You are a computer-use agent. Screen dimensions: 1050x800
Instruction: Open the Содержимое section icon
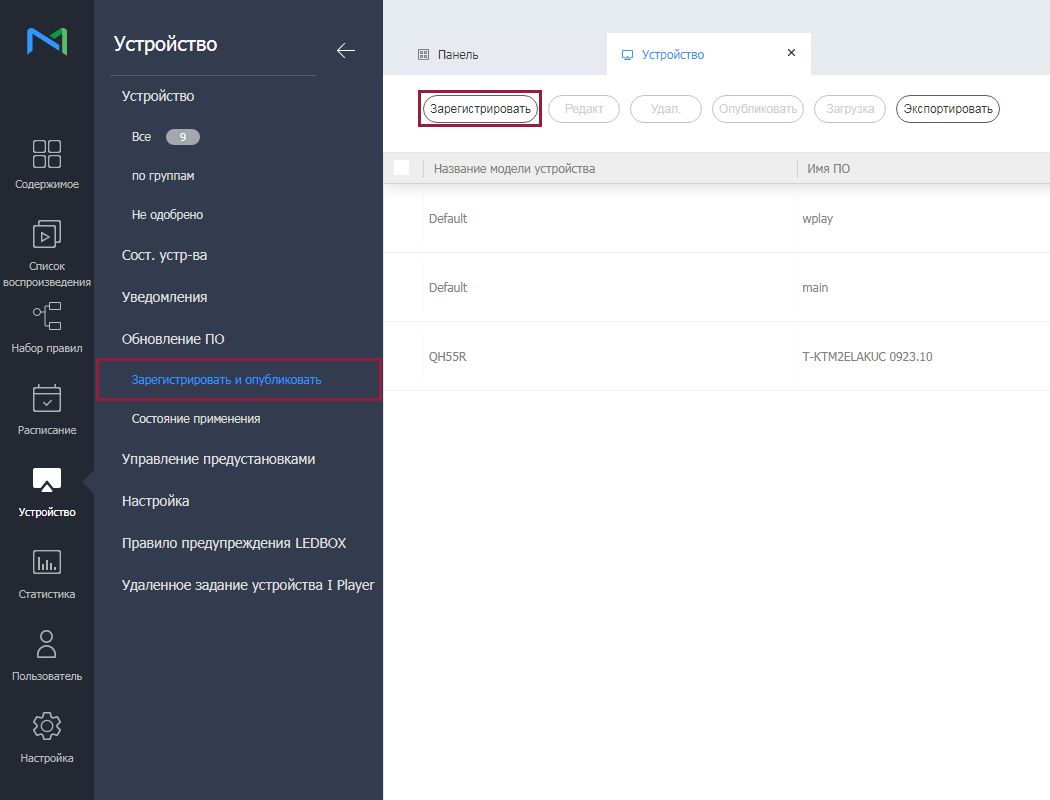47,154
